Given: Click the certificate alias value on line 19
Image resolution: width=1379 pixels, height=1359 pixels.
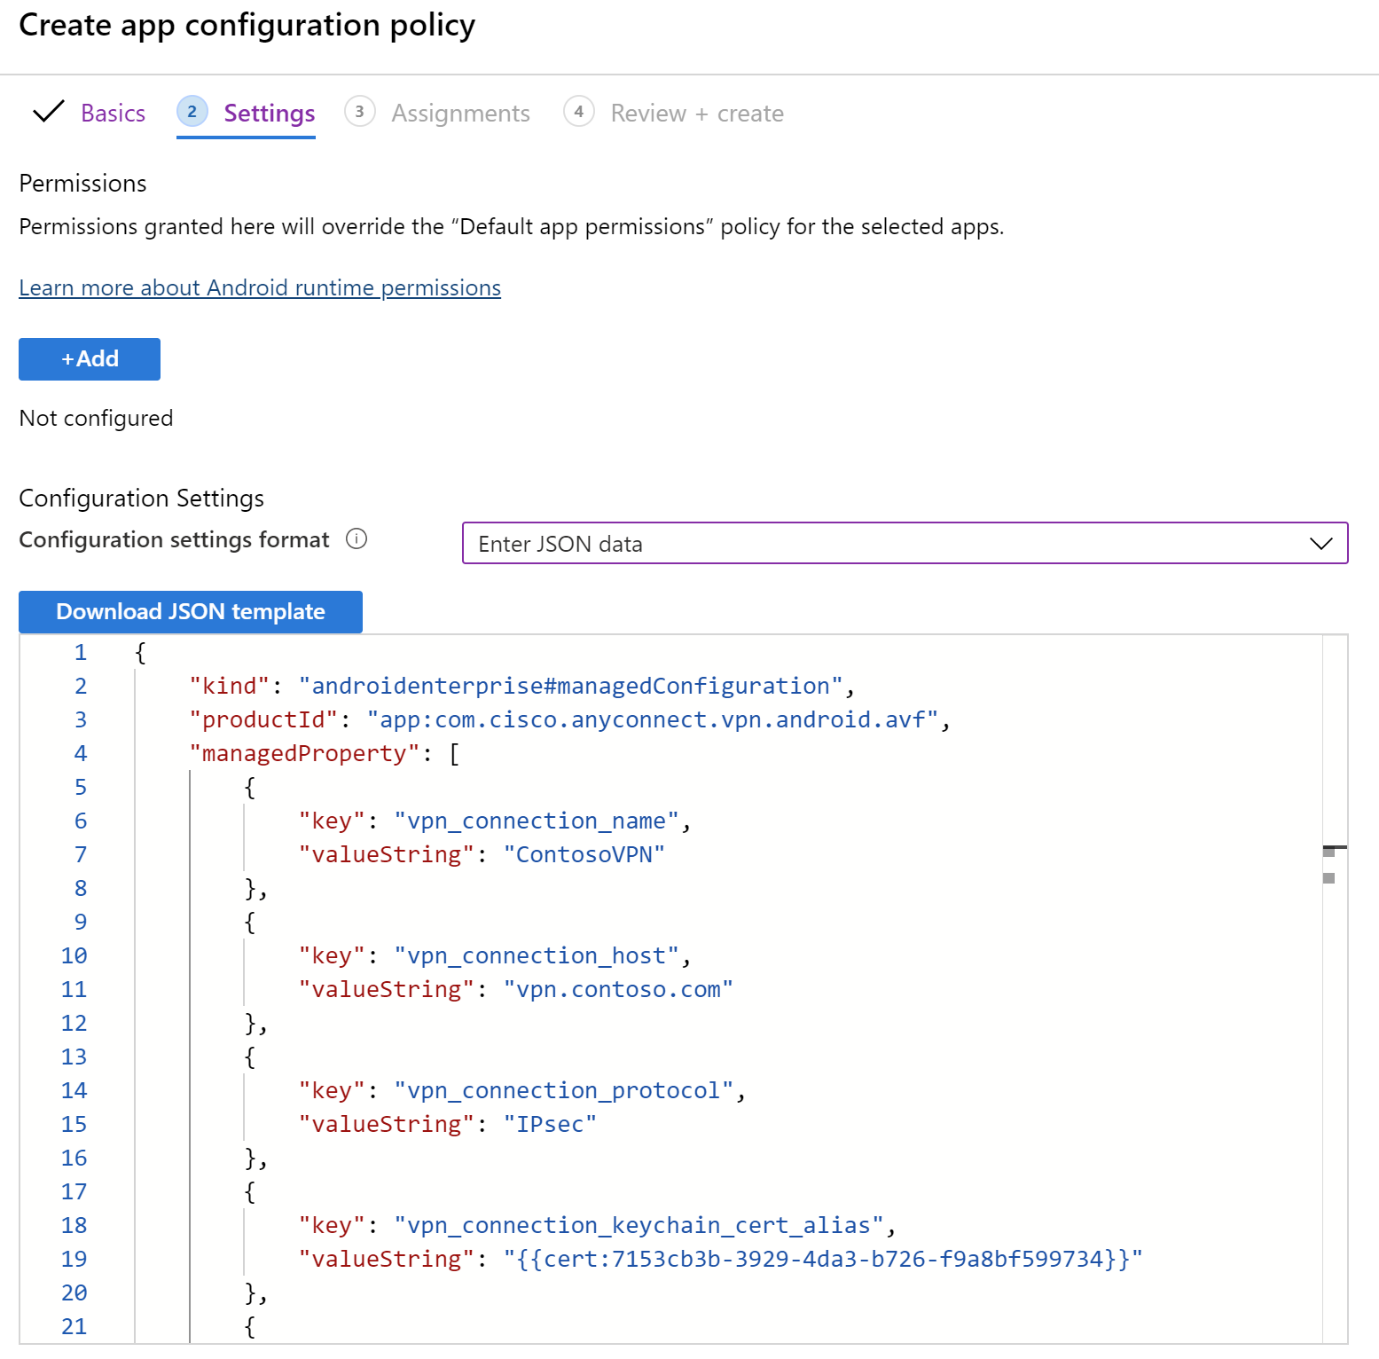Looking at the screenshot, I should 822,1258.
